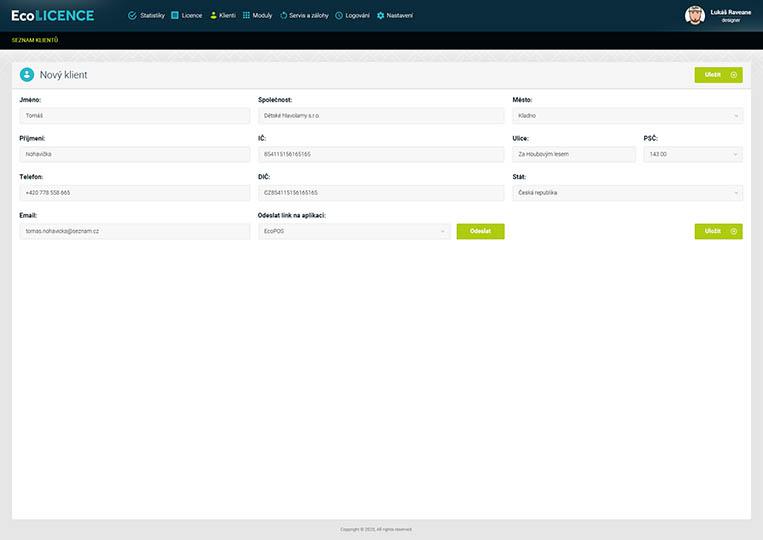
Task: Click the Statistiky checkmark icon
Action: [132, 16]
